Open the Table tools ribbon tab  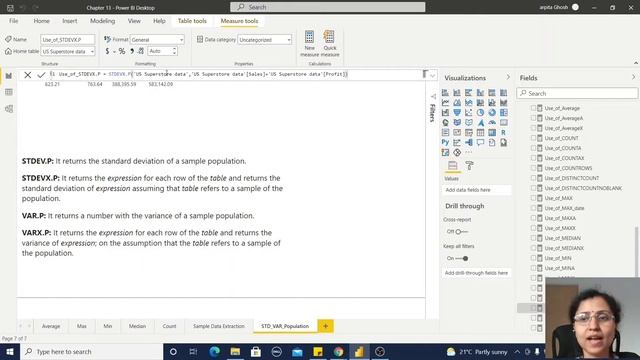point(192,21)
